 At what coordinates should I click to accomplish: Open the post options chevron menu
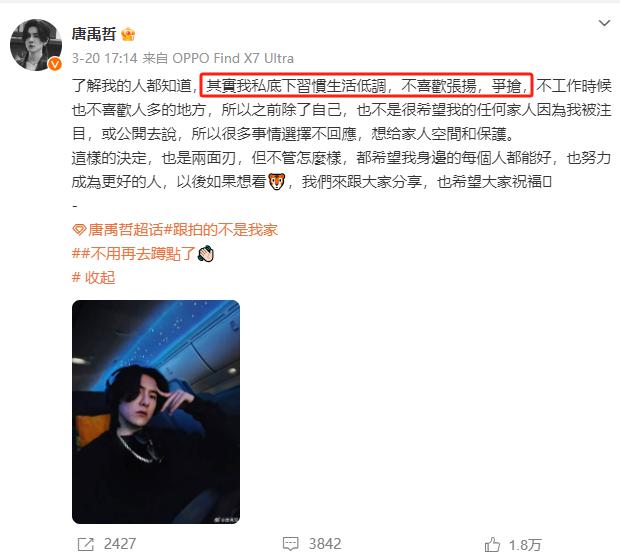(x=604, y=23)
